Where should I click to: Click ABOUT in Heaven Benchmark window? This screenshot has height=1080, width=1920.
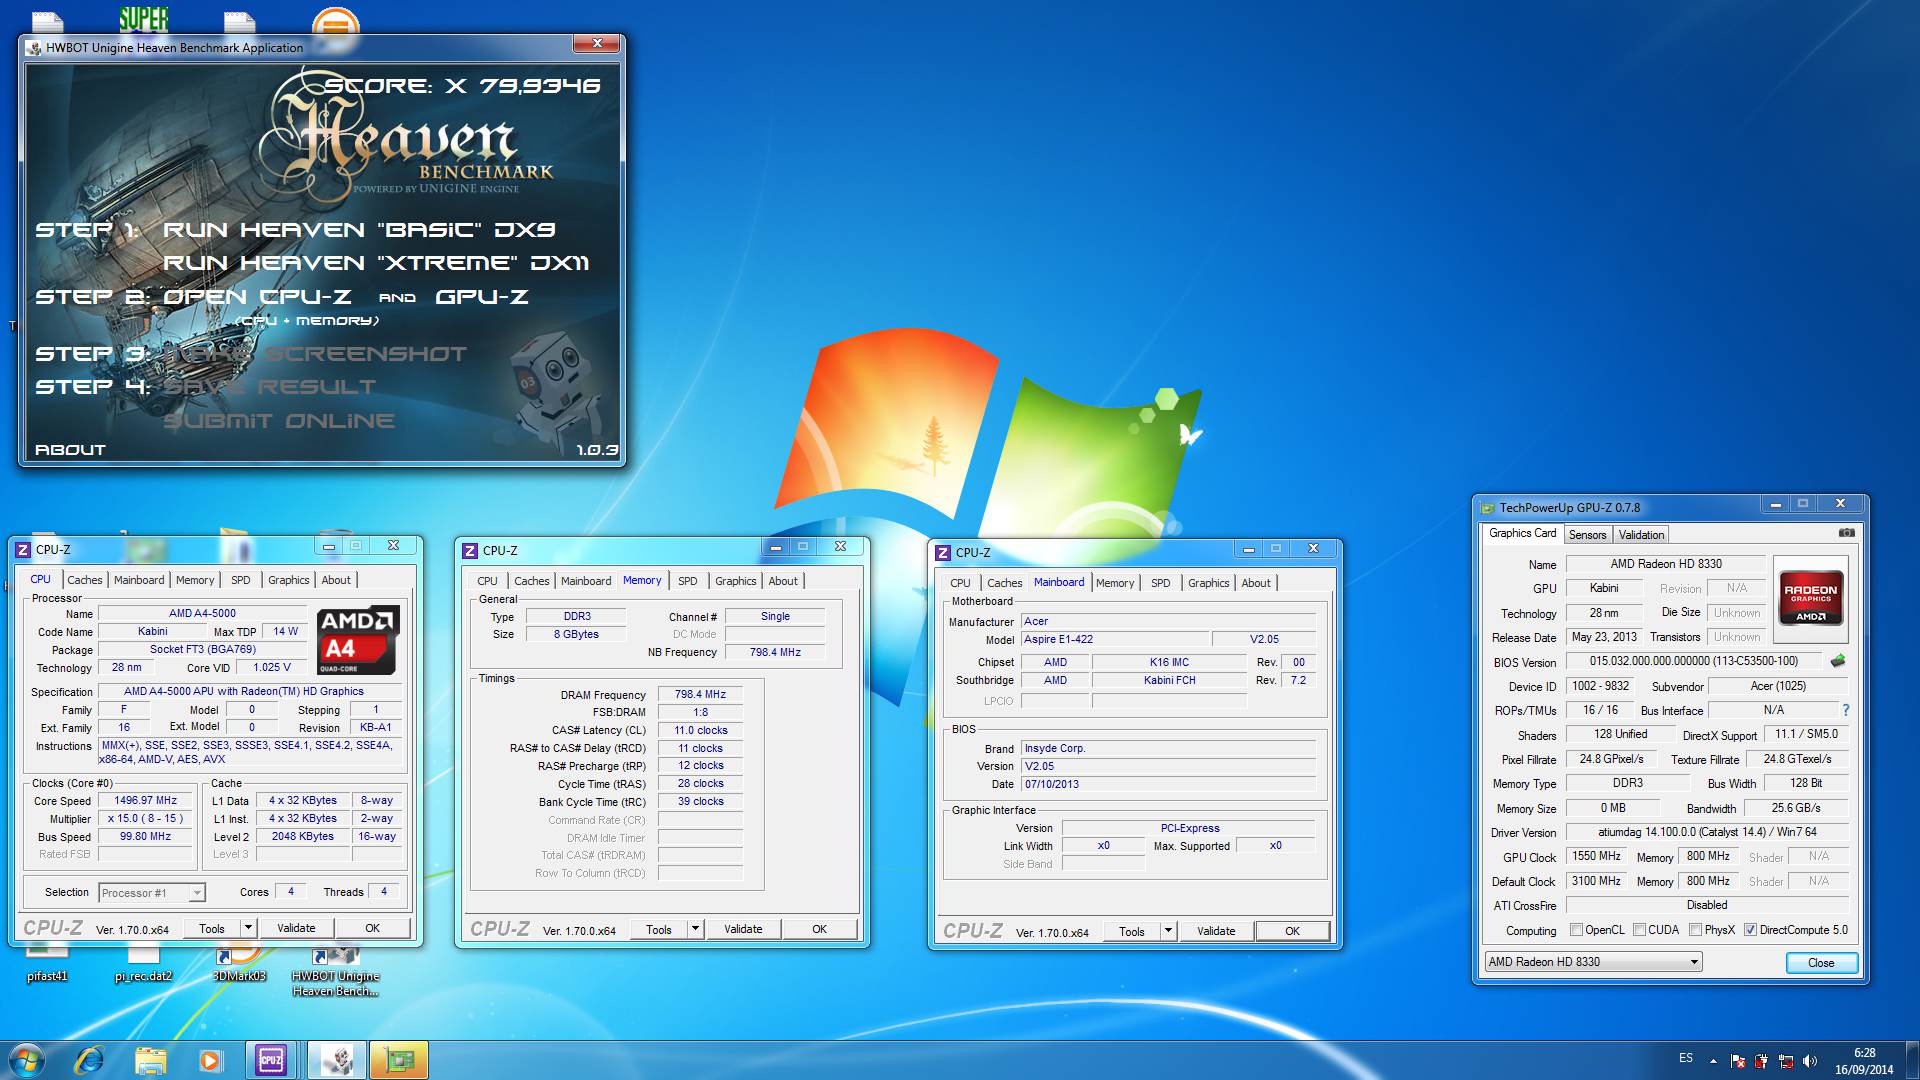pos(70,450)
